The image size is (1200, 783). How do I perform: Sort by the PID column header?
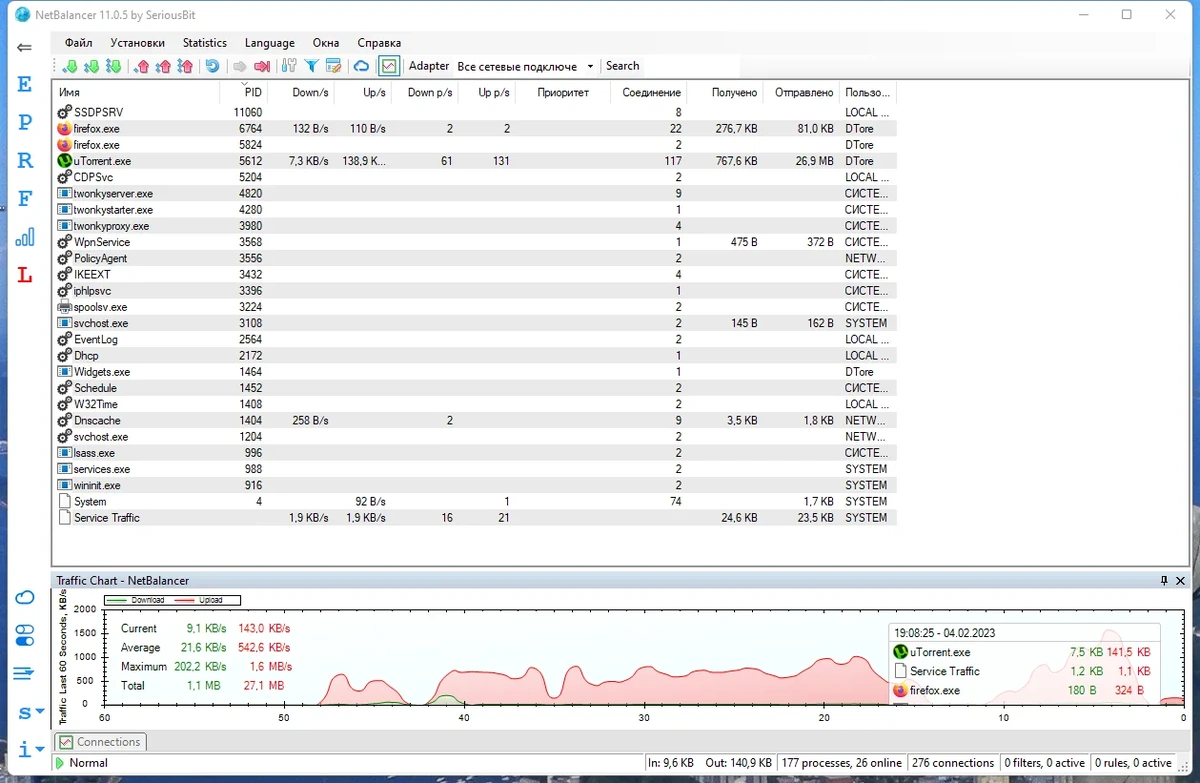pyautogui.click(x=244, y=92)
